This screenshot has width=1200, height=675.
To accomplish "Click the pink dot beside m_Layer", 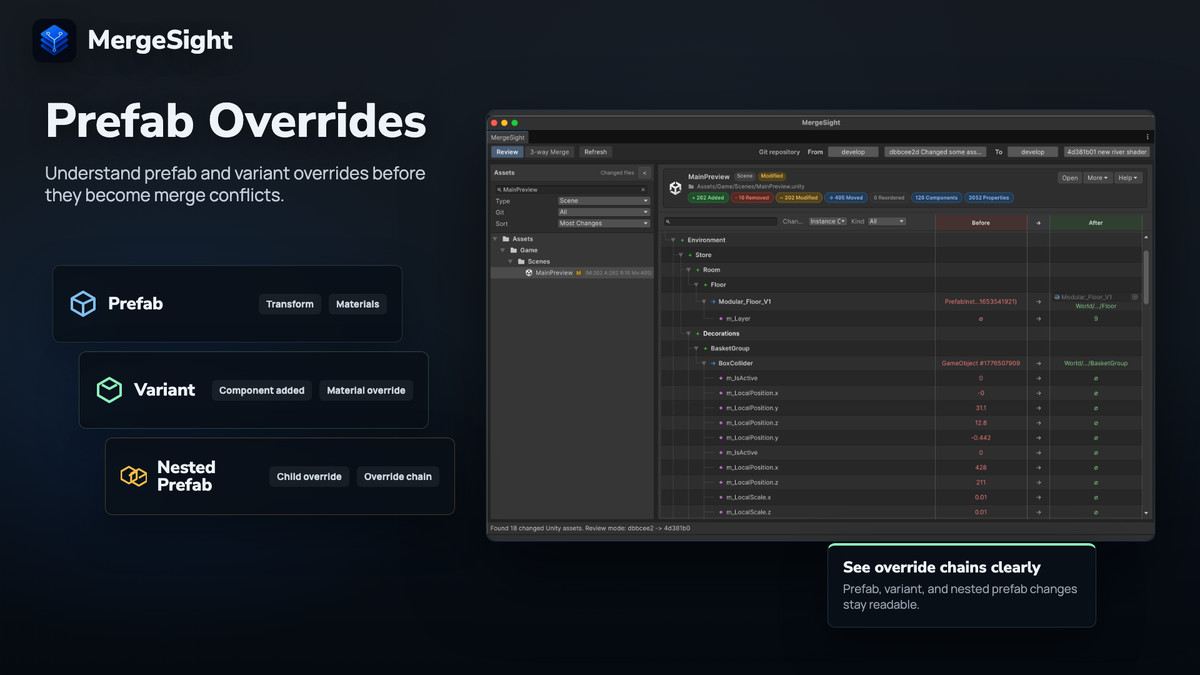I will (721, 319).
